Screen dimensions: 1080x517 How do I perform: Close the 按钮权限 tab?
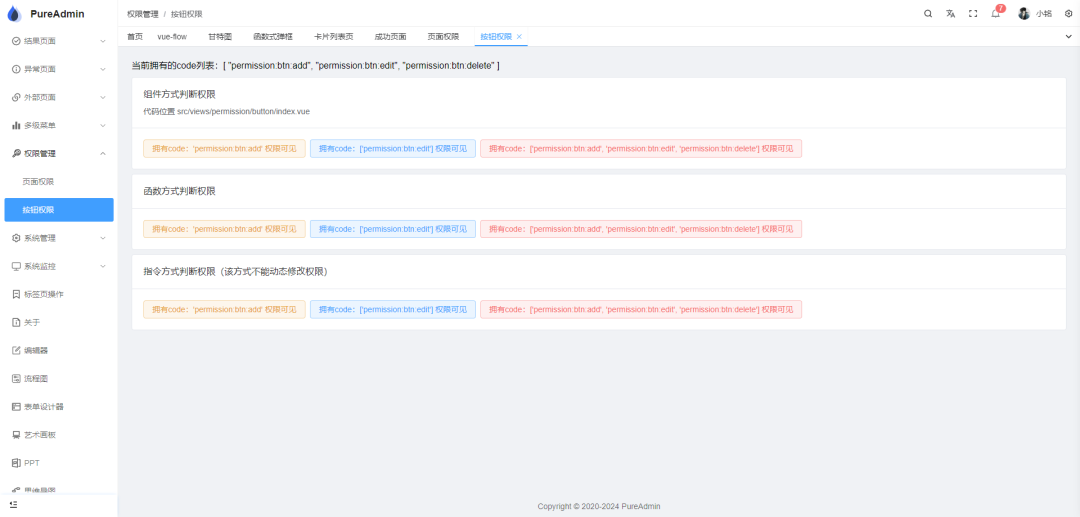[x=519, y=36]
